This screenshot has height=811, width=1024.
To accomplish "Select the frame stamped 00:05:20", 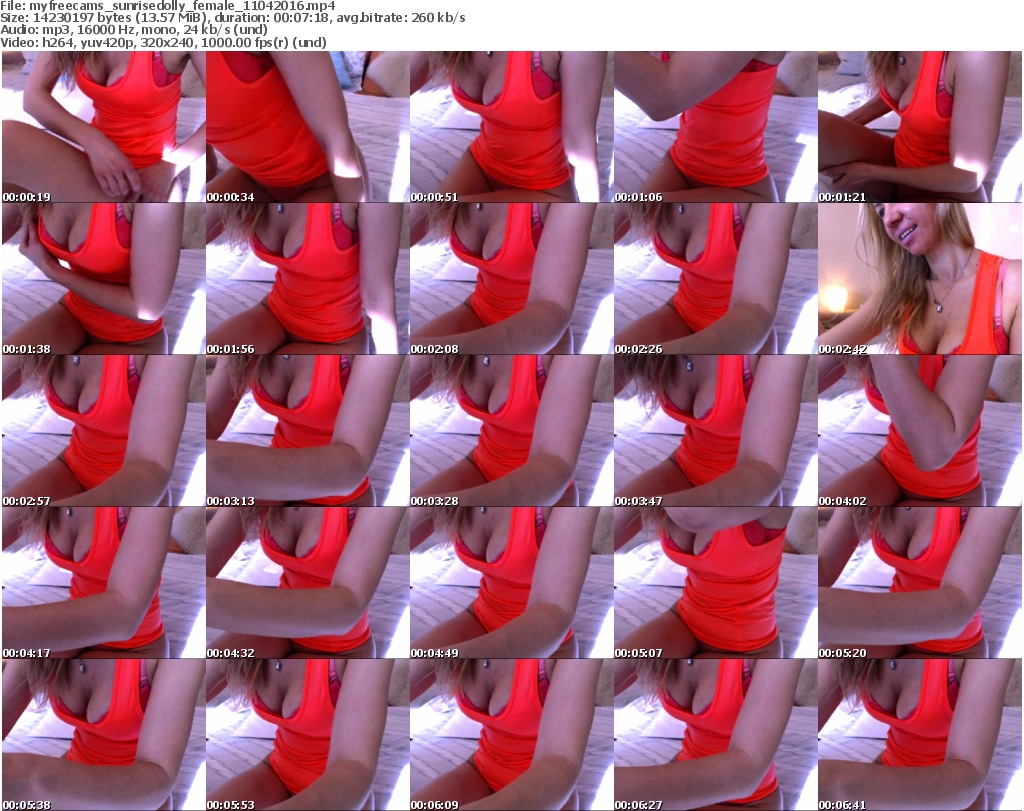I will (x=920, y=583).
